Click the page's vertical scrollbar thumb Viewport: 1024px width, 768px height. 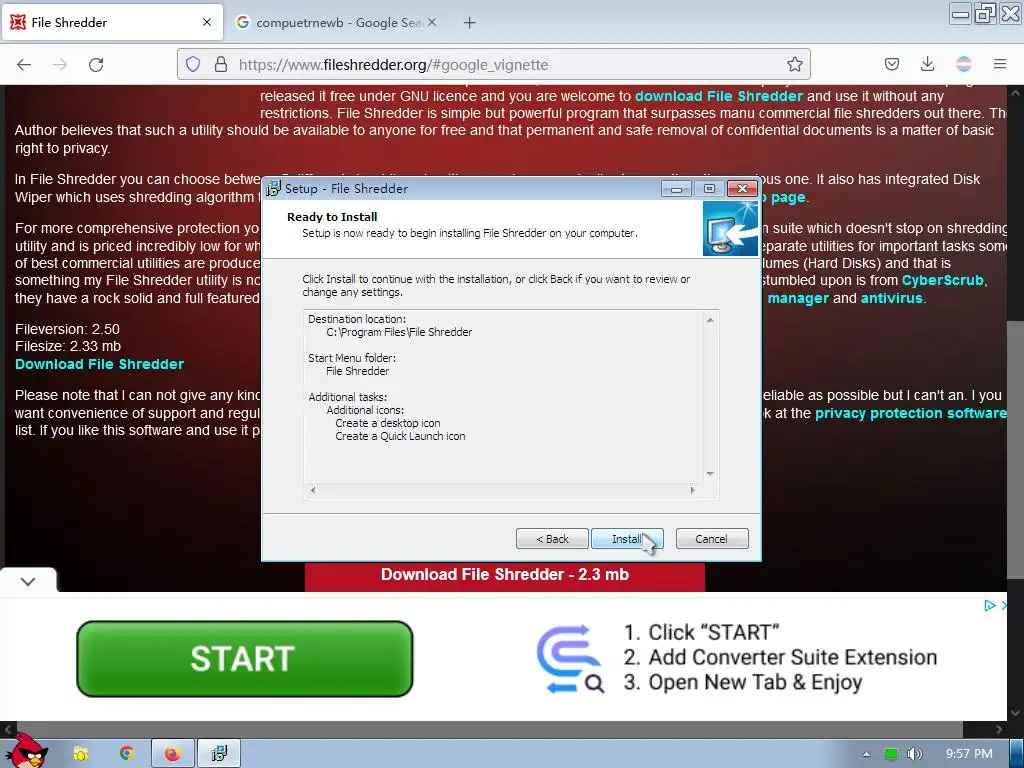1015,451
